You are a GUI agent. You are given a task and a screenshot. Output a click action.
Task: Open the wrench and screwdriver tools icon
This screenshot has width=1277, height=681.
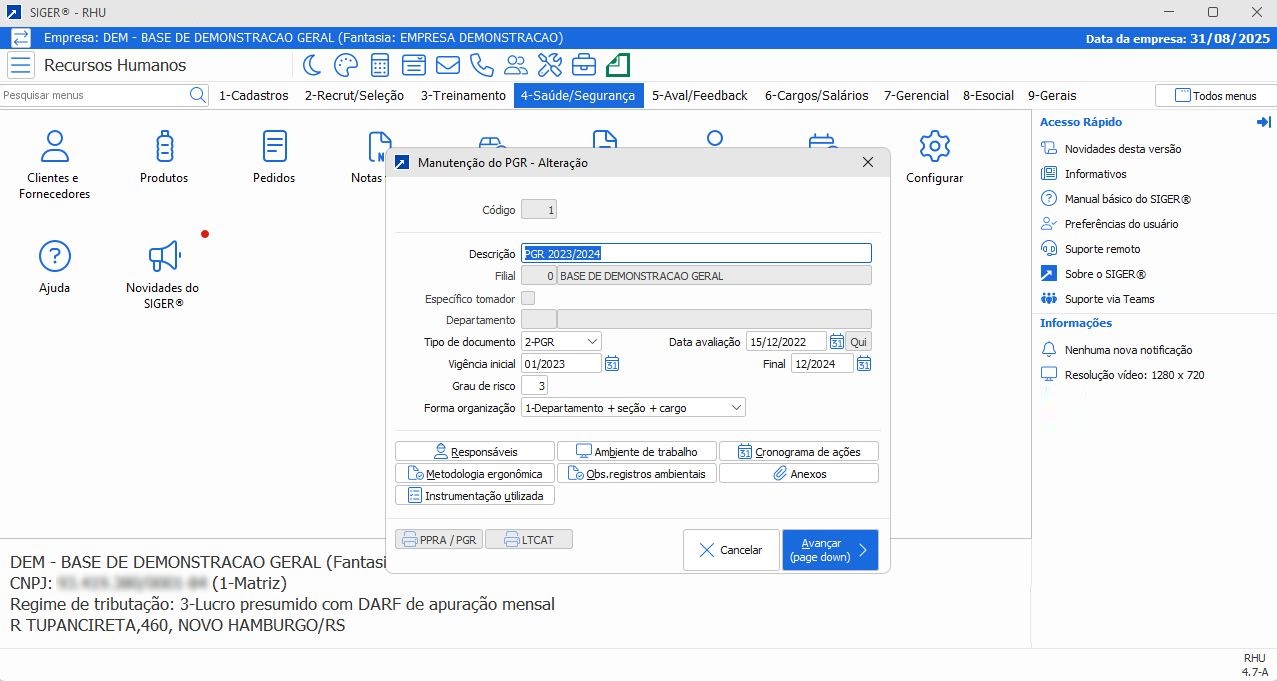pos(550,66)
